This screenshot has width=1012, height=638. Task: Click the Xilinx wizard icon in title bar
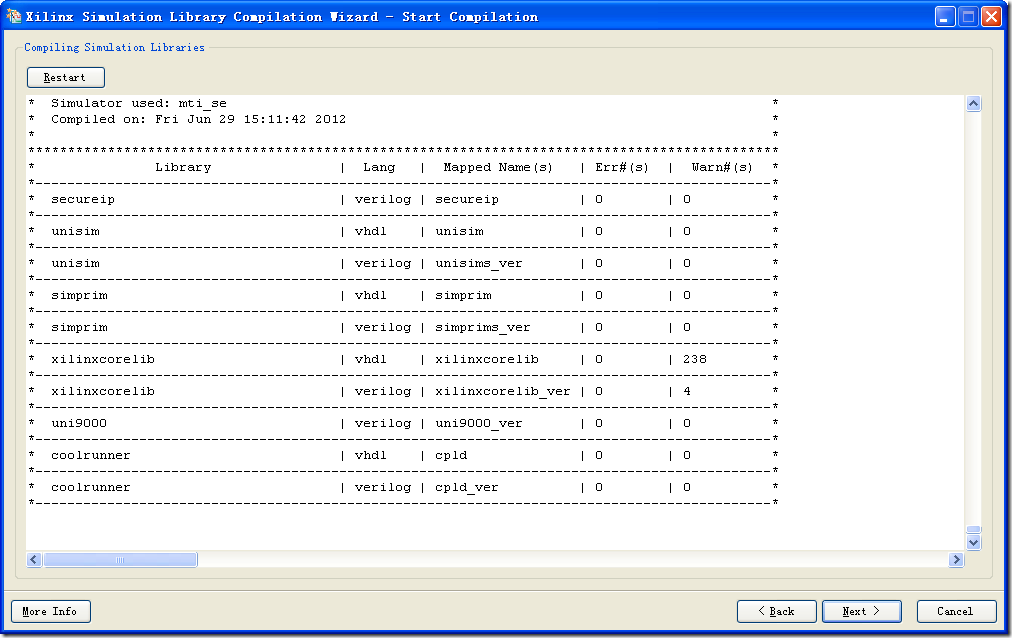coord(14,16)
